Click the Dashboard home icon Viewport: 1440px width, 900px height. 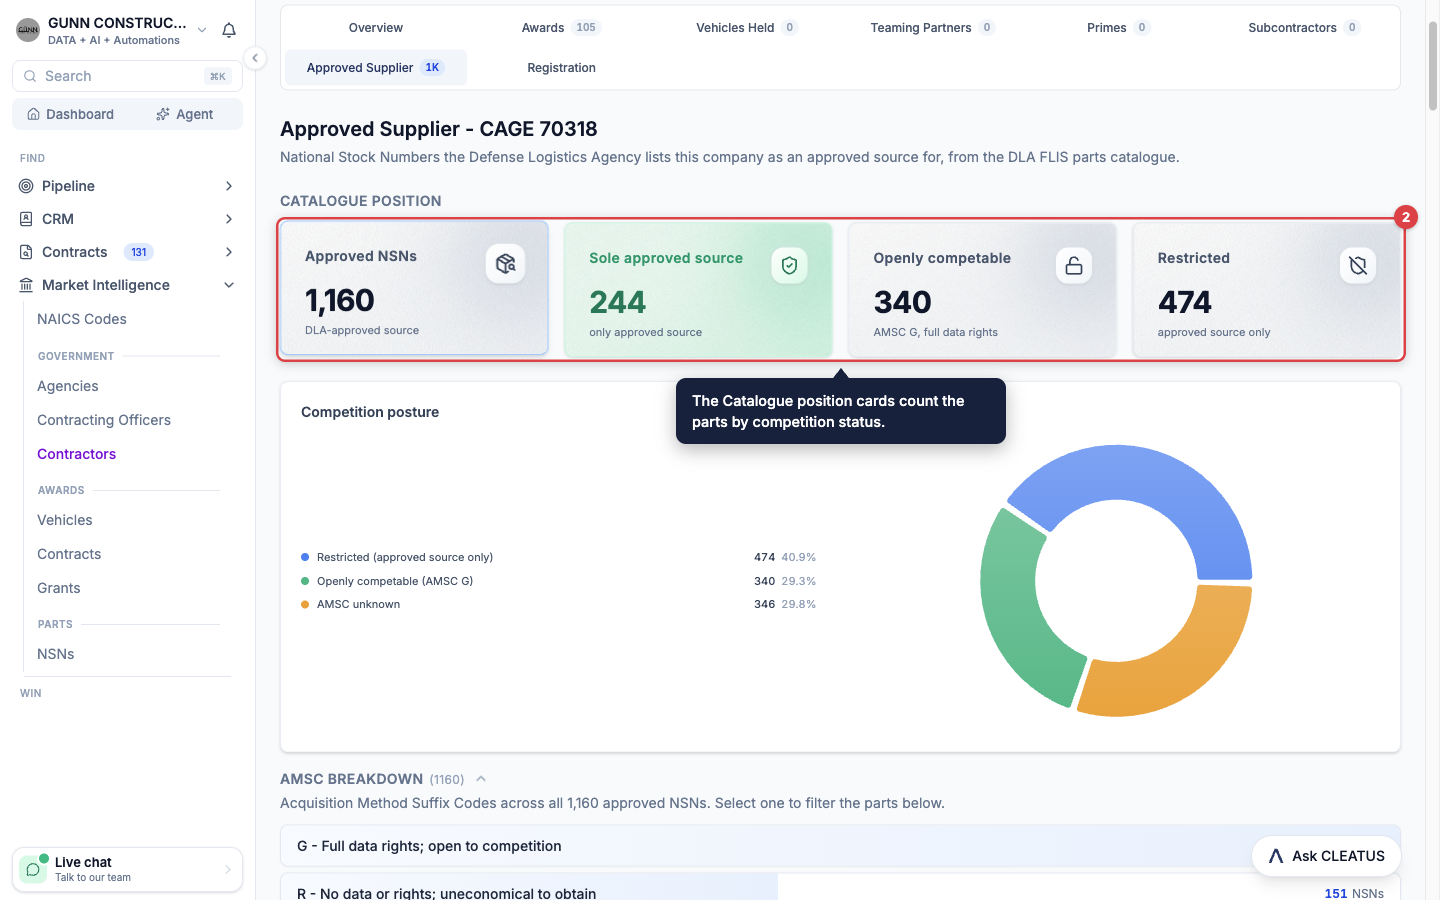point(34,114)
